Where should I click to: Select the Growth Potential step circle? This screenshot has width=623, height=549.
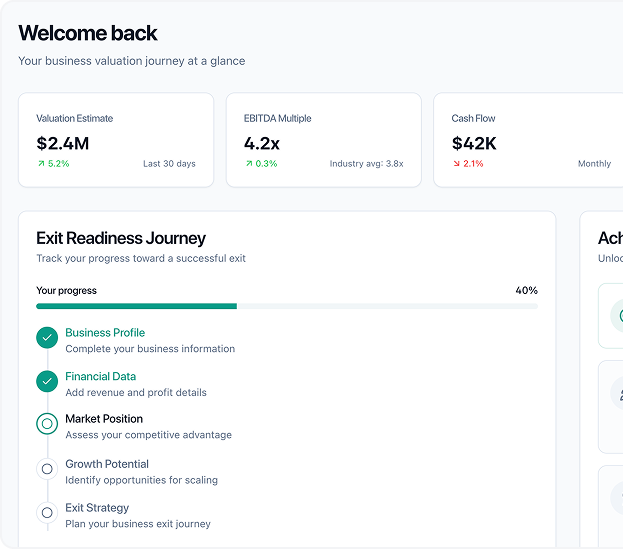point(47,469)
